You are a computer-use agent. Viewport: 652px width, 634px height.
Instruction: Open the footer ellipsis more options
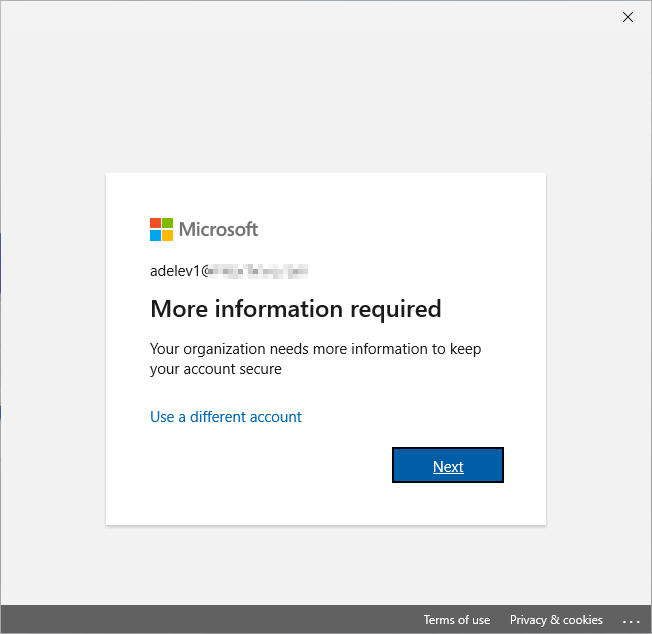631,621
